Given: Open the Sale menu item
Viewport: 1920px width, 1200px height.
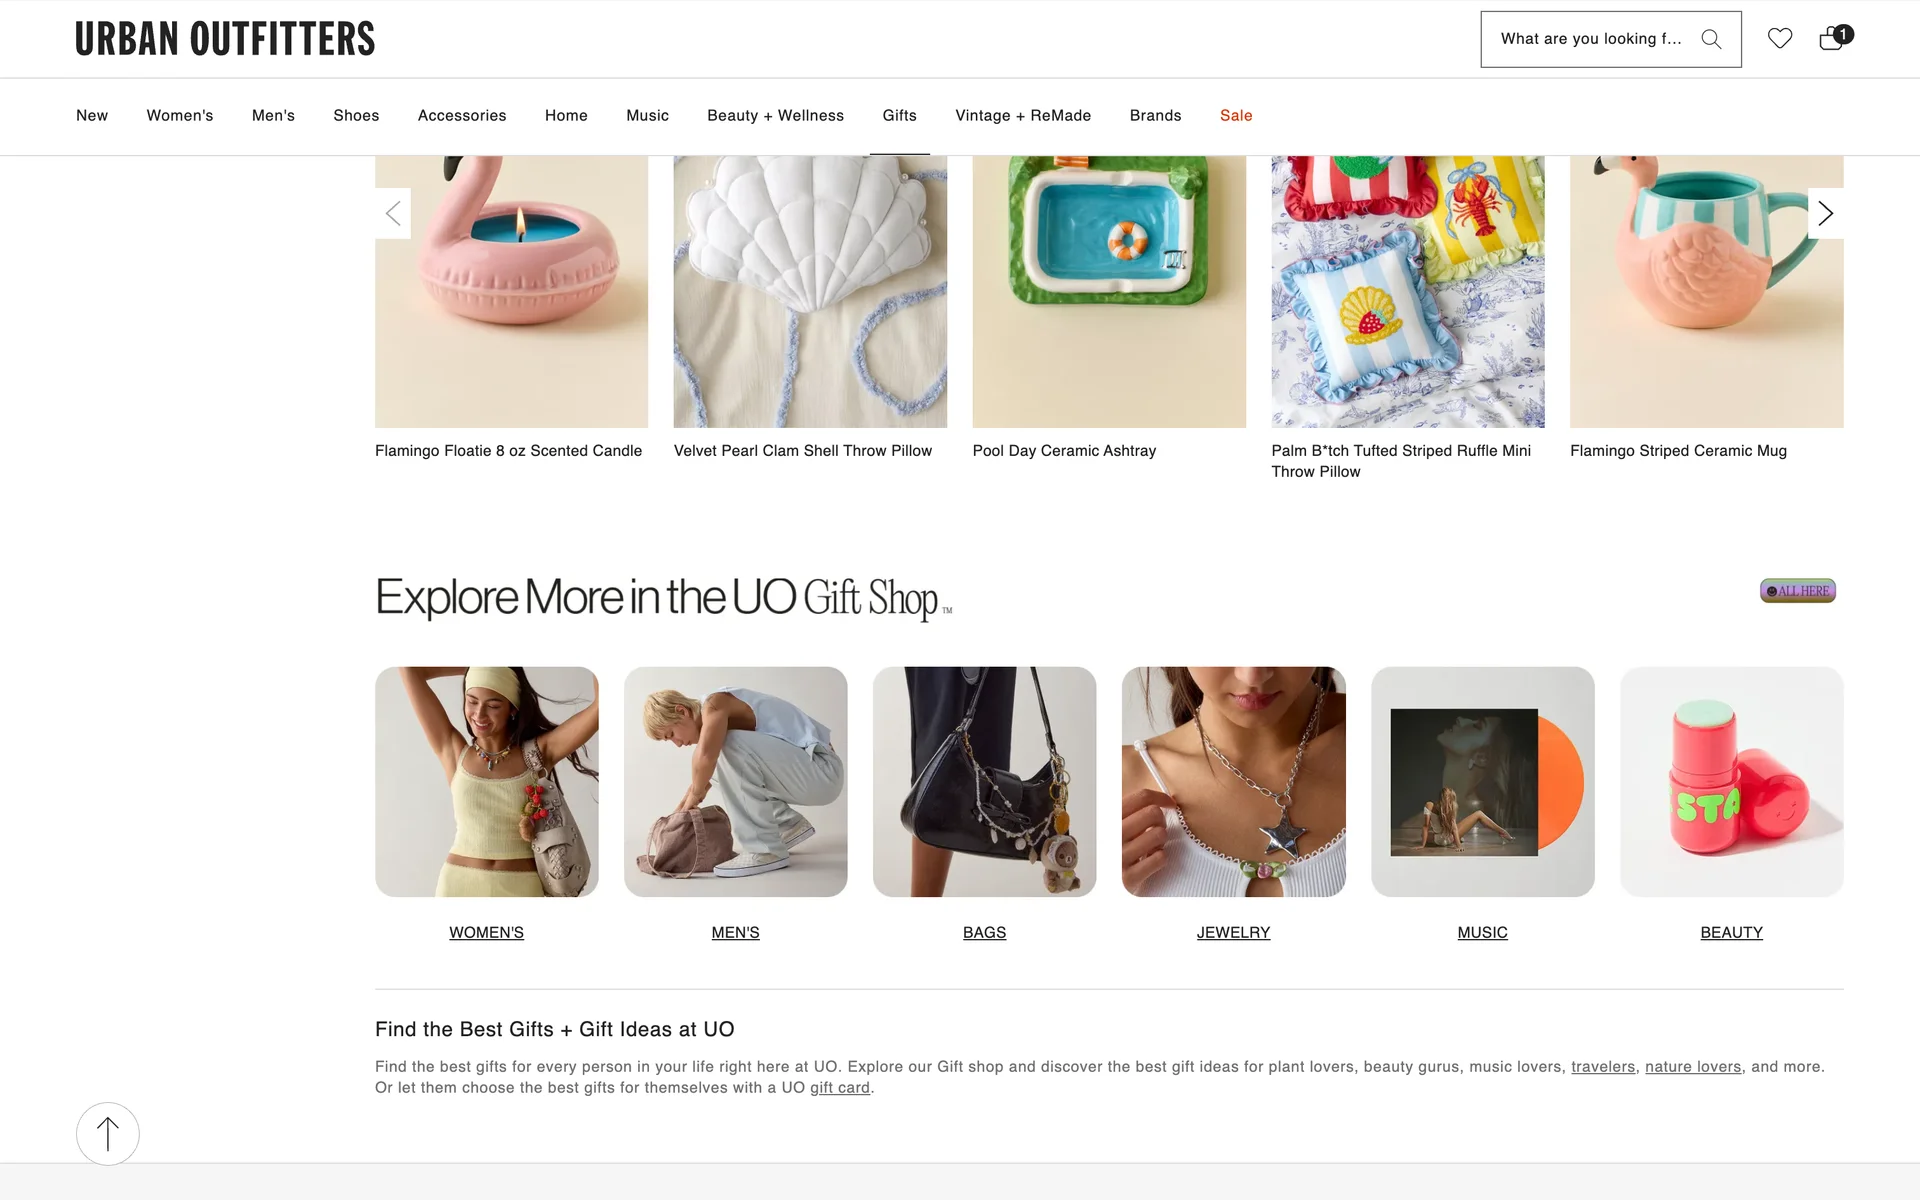Looking at the screenshot, I should click(1236, 116).
